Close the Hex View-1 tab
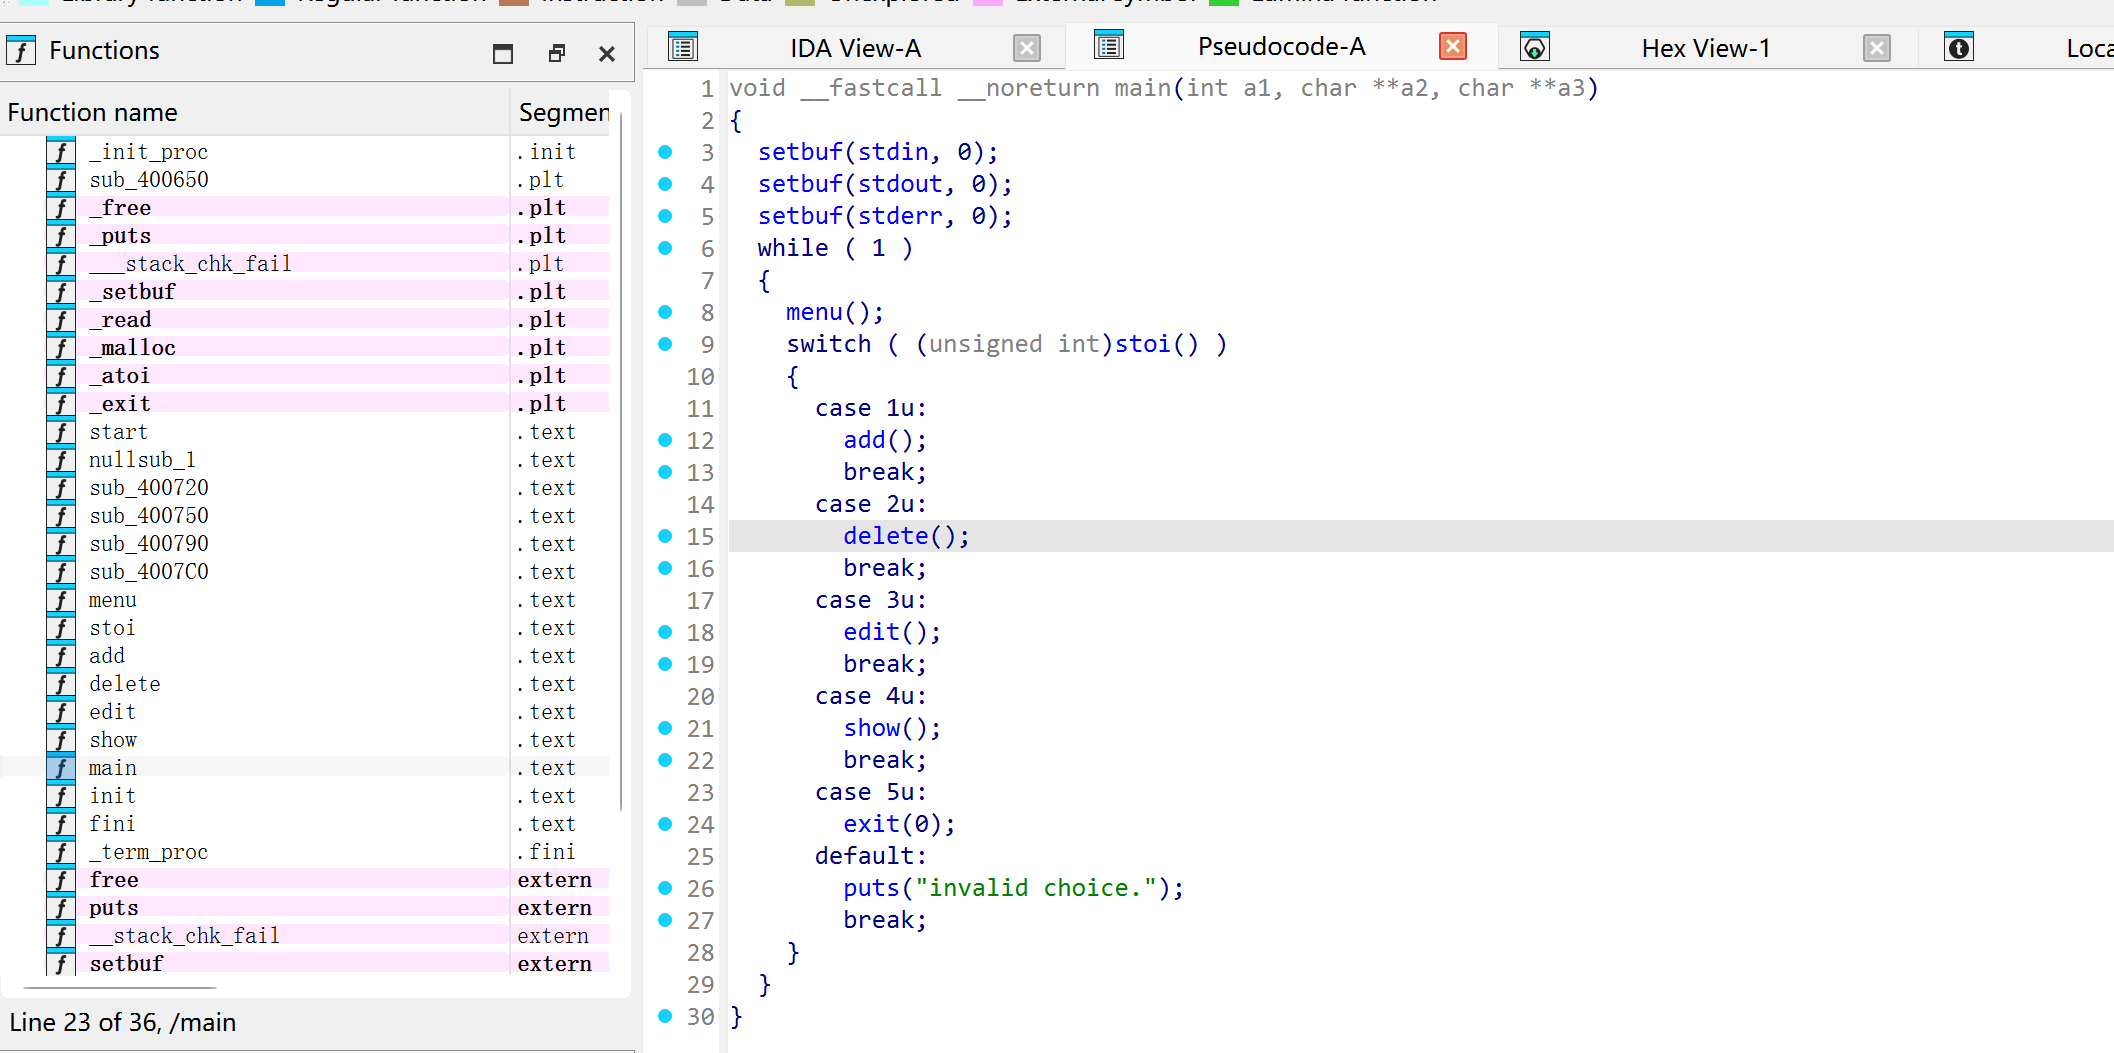2114x1053 pixels. click(1877, 48)
